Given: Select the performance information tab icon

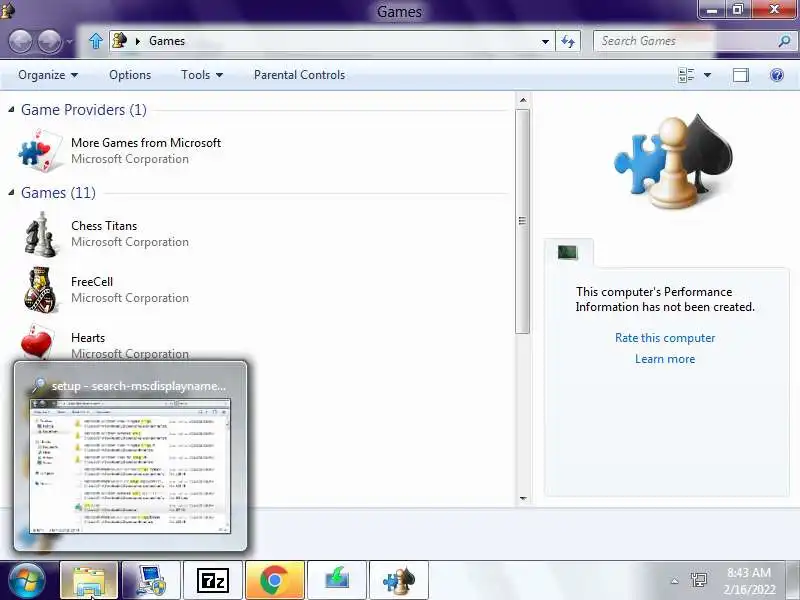Looking at the screenshot, I should pyautogui.click(x=567, y=252).
